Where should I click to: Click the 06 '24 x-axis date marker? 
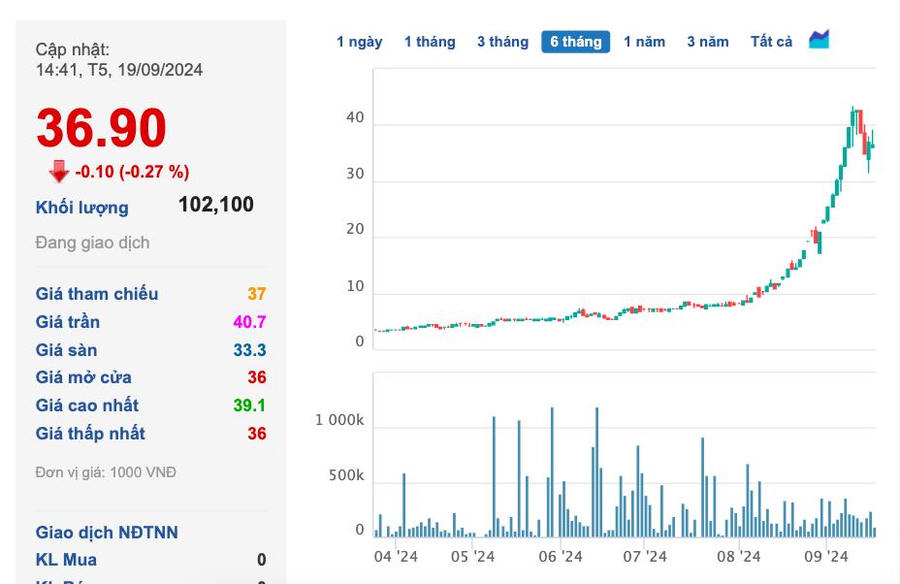click(560, 557)
